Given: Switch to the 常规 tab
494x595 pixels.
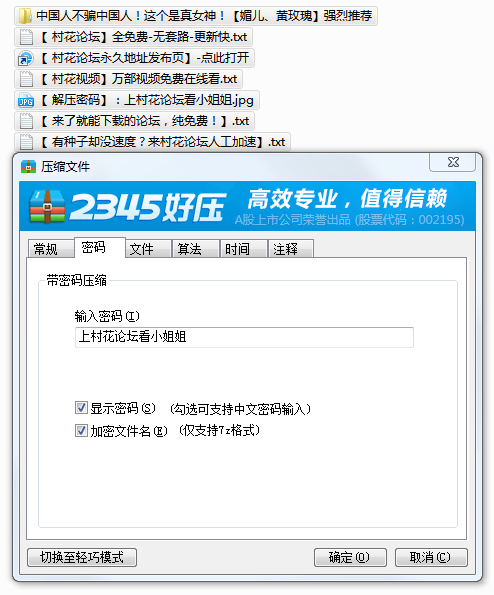Looking at the screenshot, I should (51, 249).
